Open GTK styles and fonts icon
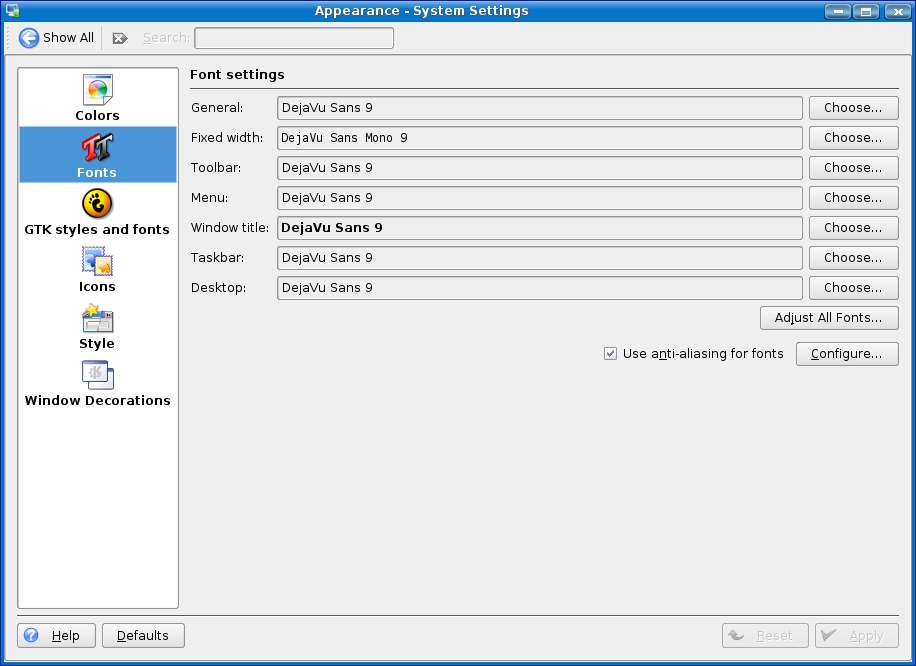916x666 pixels. coord(97,205)
